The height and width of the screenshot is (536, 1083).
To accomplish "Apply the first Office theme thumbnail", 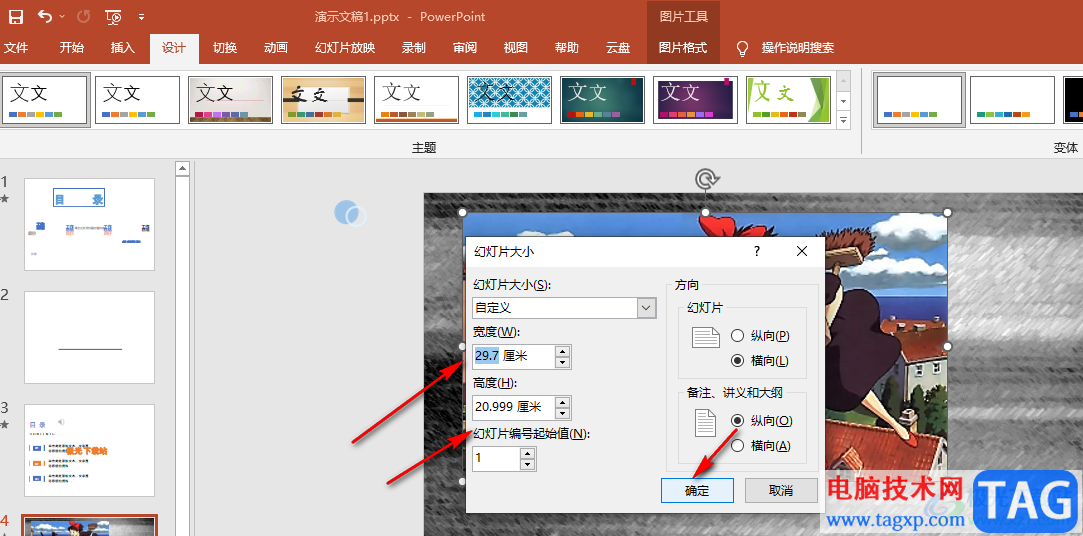I will point(45,100).
